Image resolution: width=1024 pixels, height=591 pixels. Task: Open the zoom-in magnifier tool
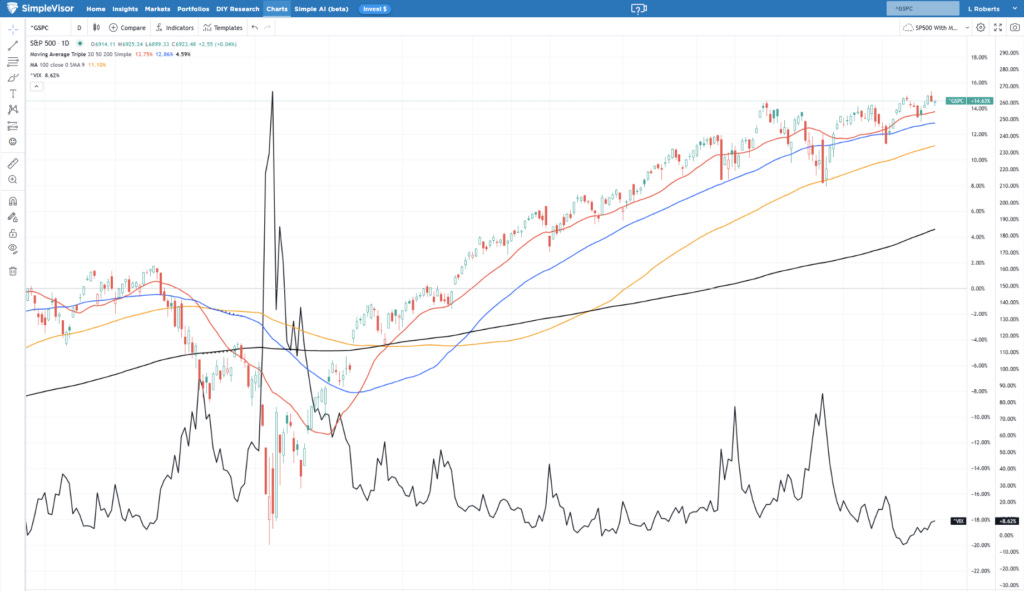tap(12, 179)
